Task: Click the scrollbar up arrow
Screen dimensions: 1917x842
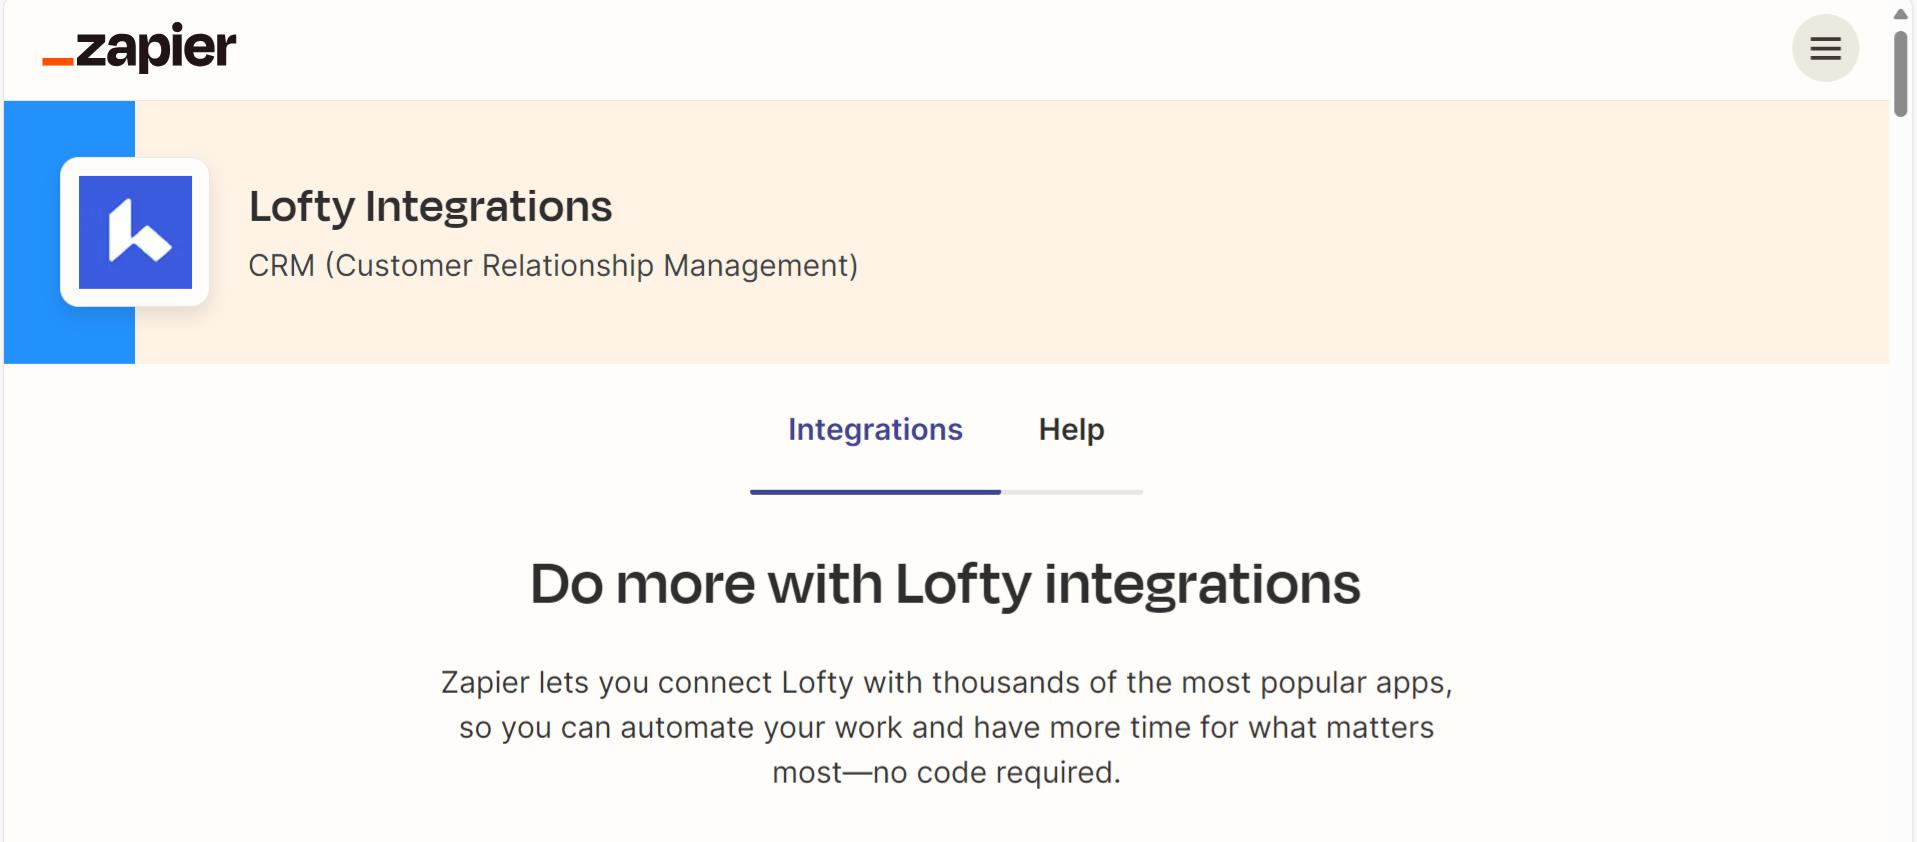Action: [1900, 13]
